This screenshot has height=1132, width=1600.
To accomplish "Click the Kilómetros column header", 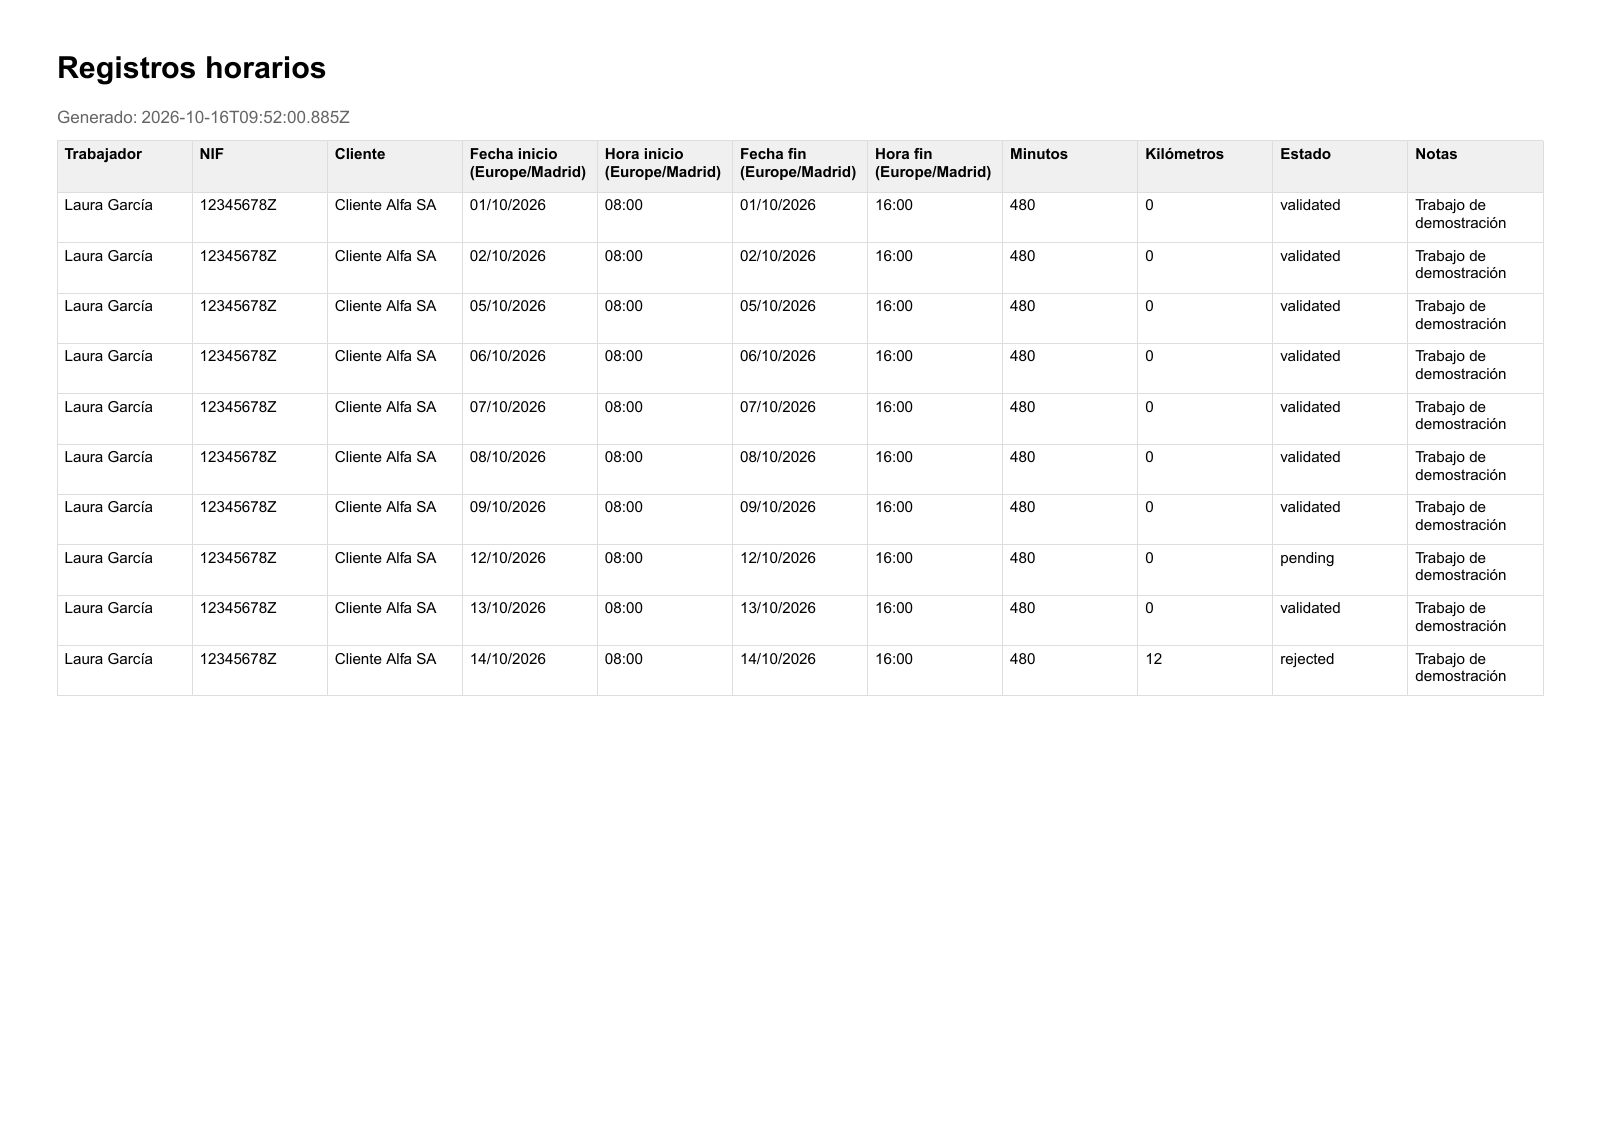I will tap(1205, 166).
